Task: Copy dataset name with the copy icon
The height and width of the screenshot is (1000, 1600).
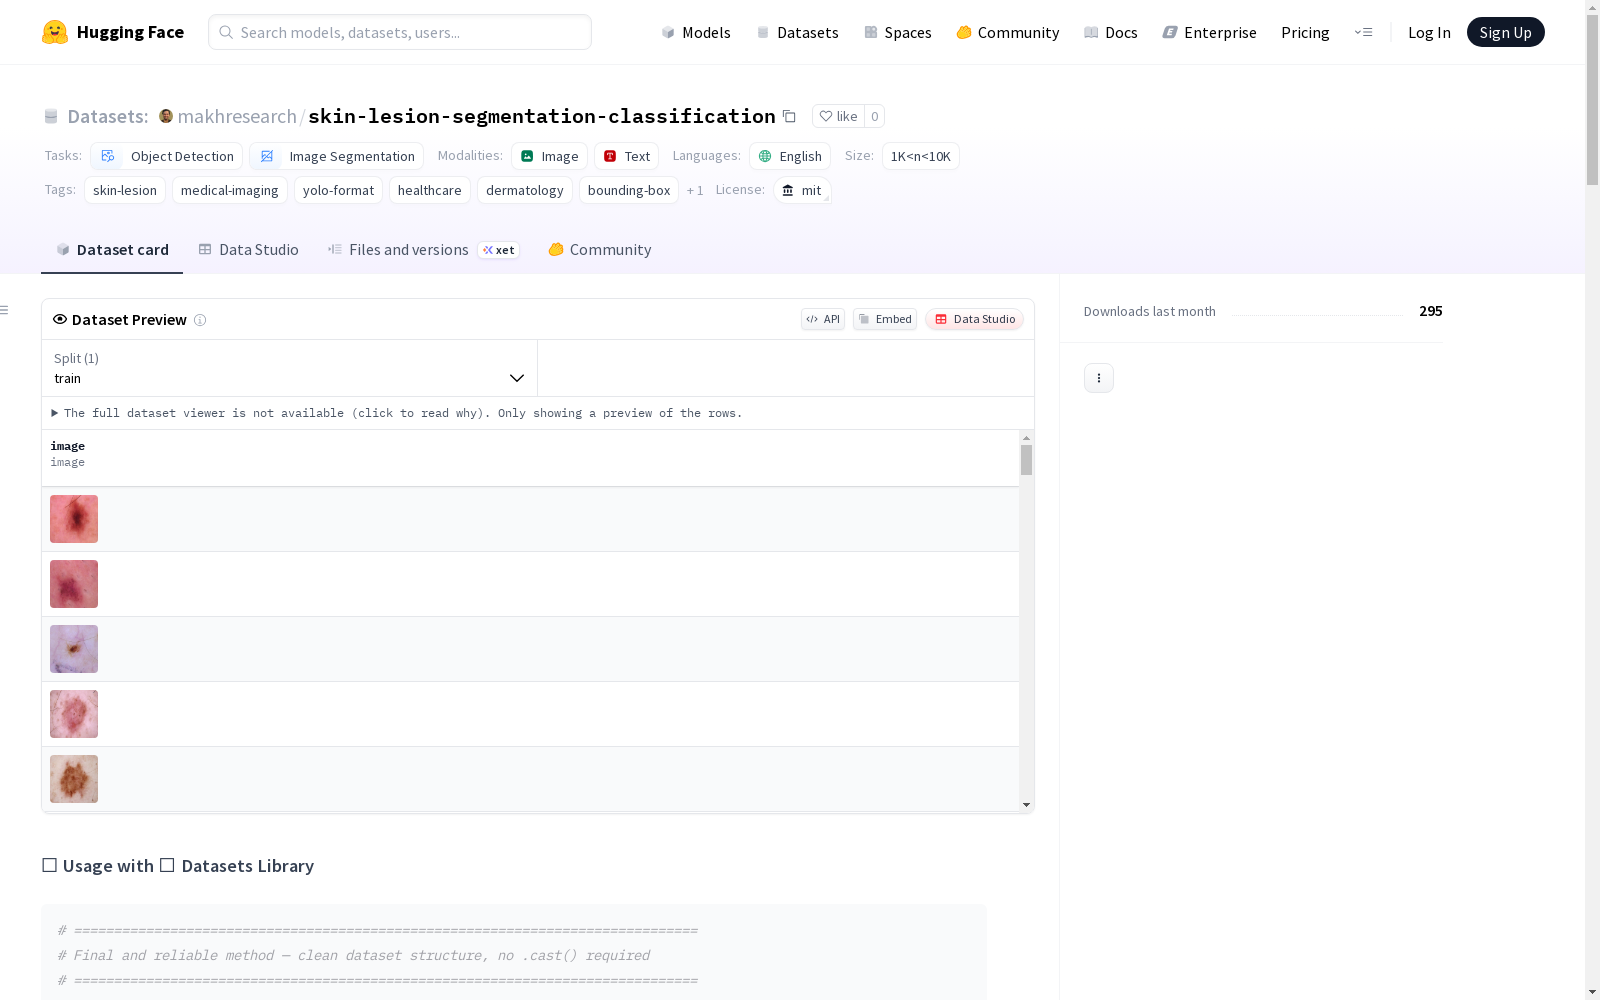Action: coord(789,116)
